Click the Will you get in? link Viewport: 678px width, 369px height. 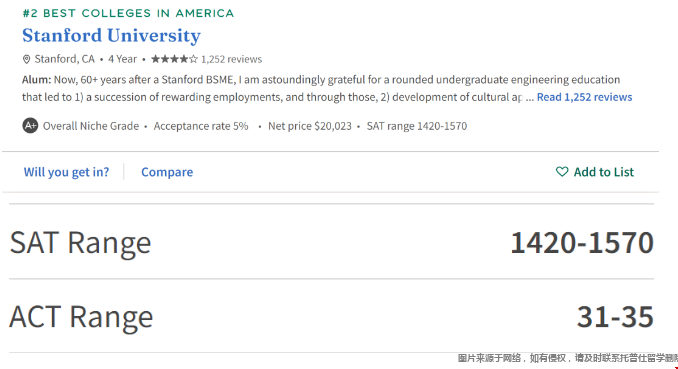[x=66, y=172]
